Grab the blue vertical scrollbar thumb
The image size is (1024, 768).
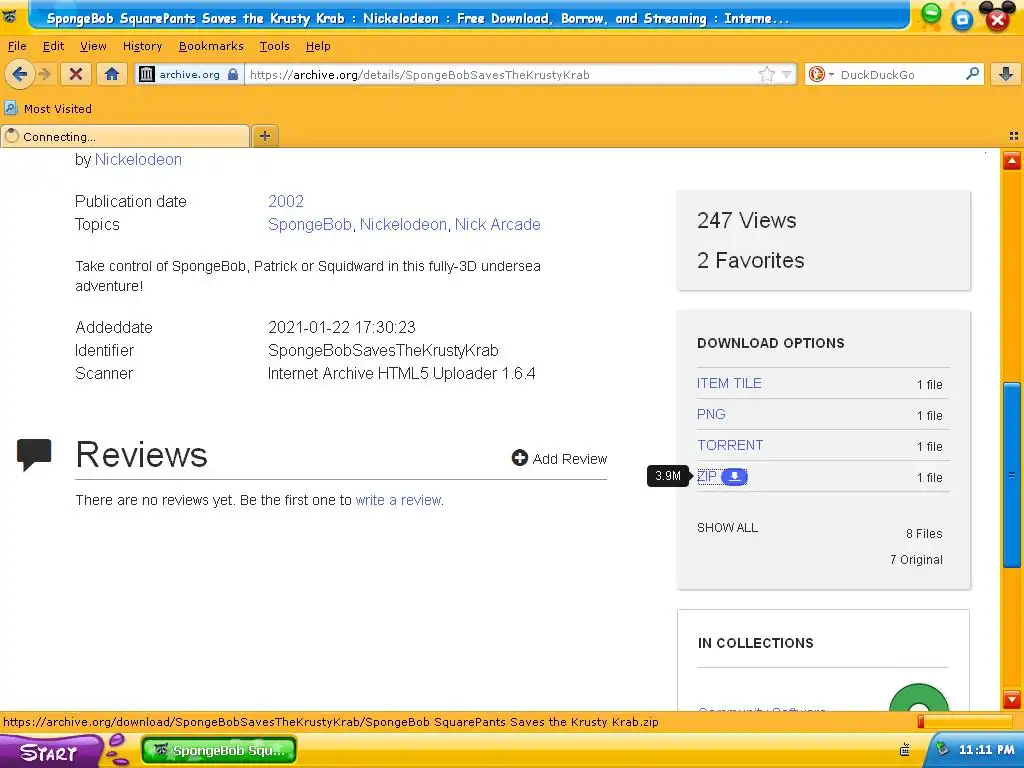(x=1012, y=475)
